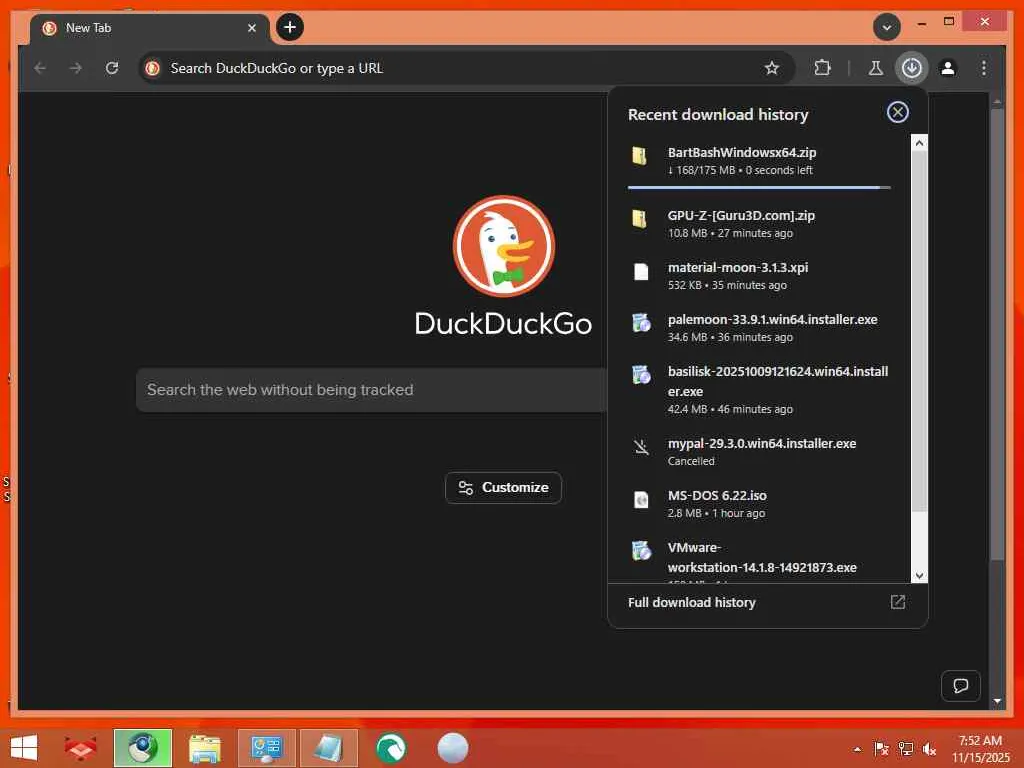Click the GPU-Z zip file icon

[x=639, y=219]
